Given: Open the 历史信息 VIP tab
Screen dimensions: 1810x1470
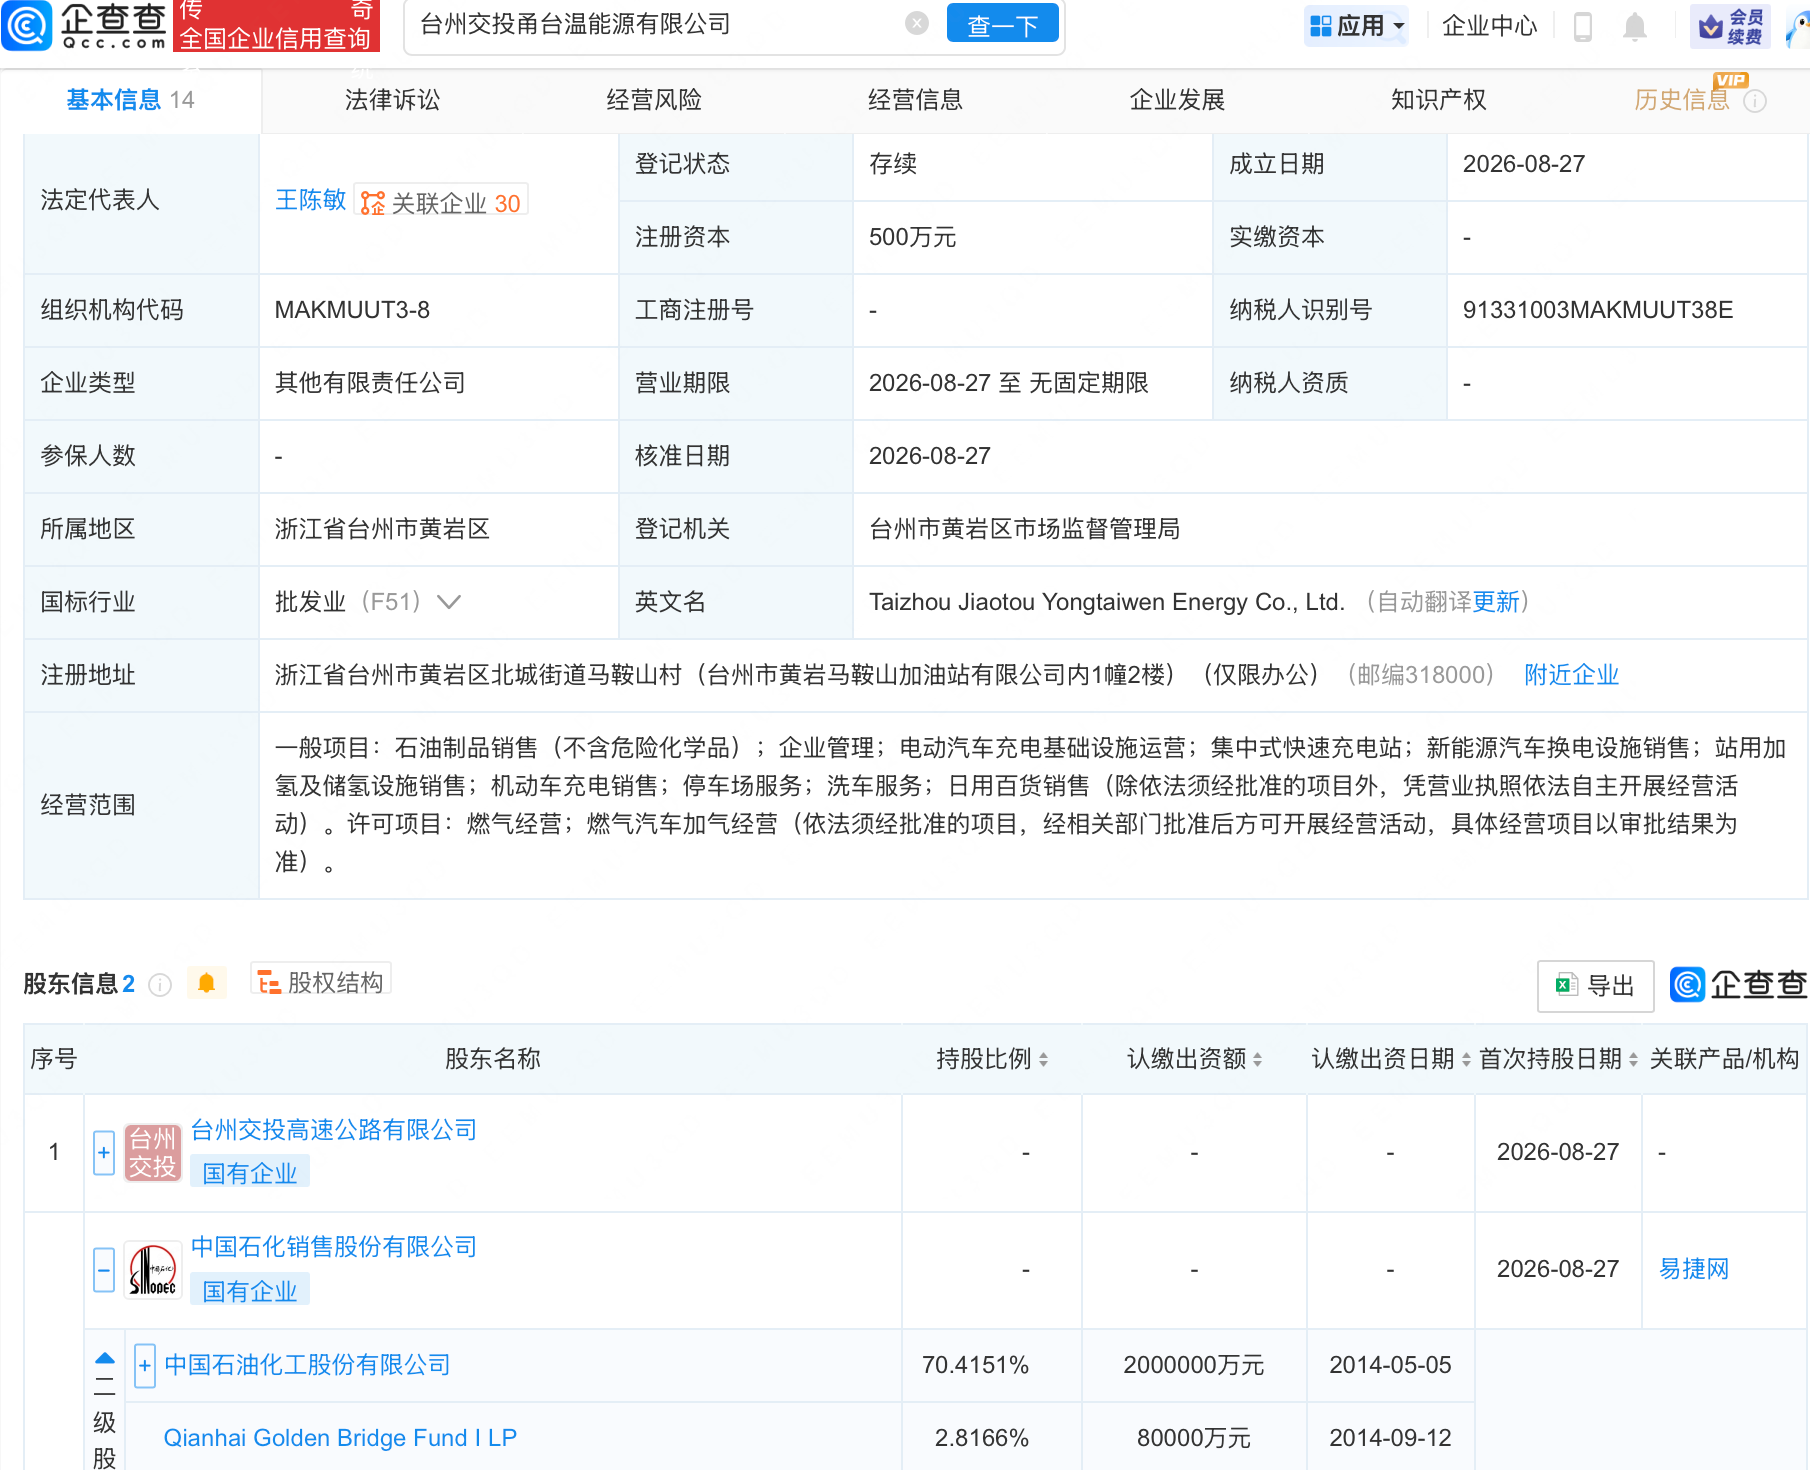Looking at the screenshot, I should point(1682,100).
